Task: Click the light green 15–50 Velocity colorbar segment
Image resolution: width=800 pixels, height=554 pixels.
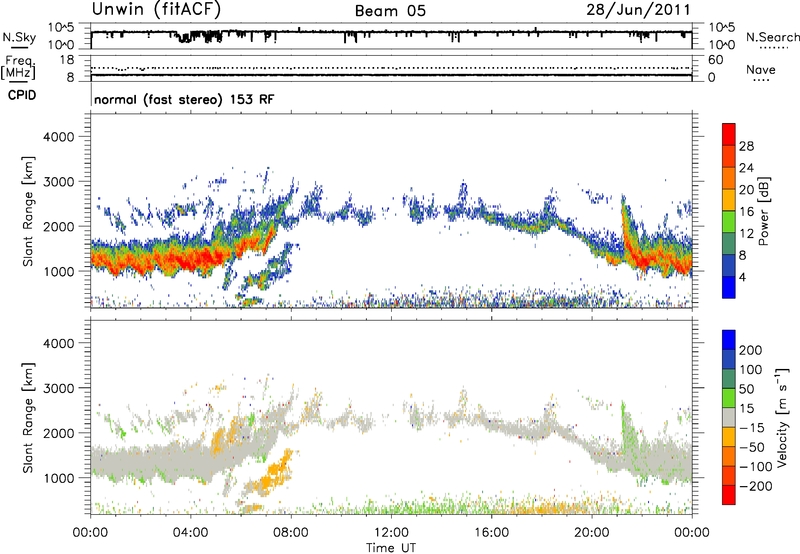Action: point(729,398)
